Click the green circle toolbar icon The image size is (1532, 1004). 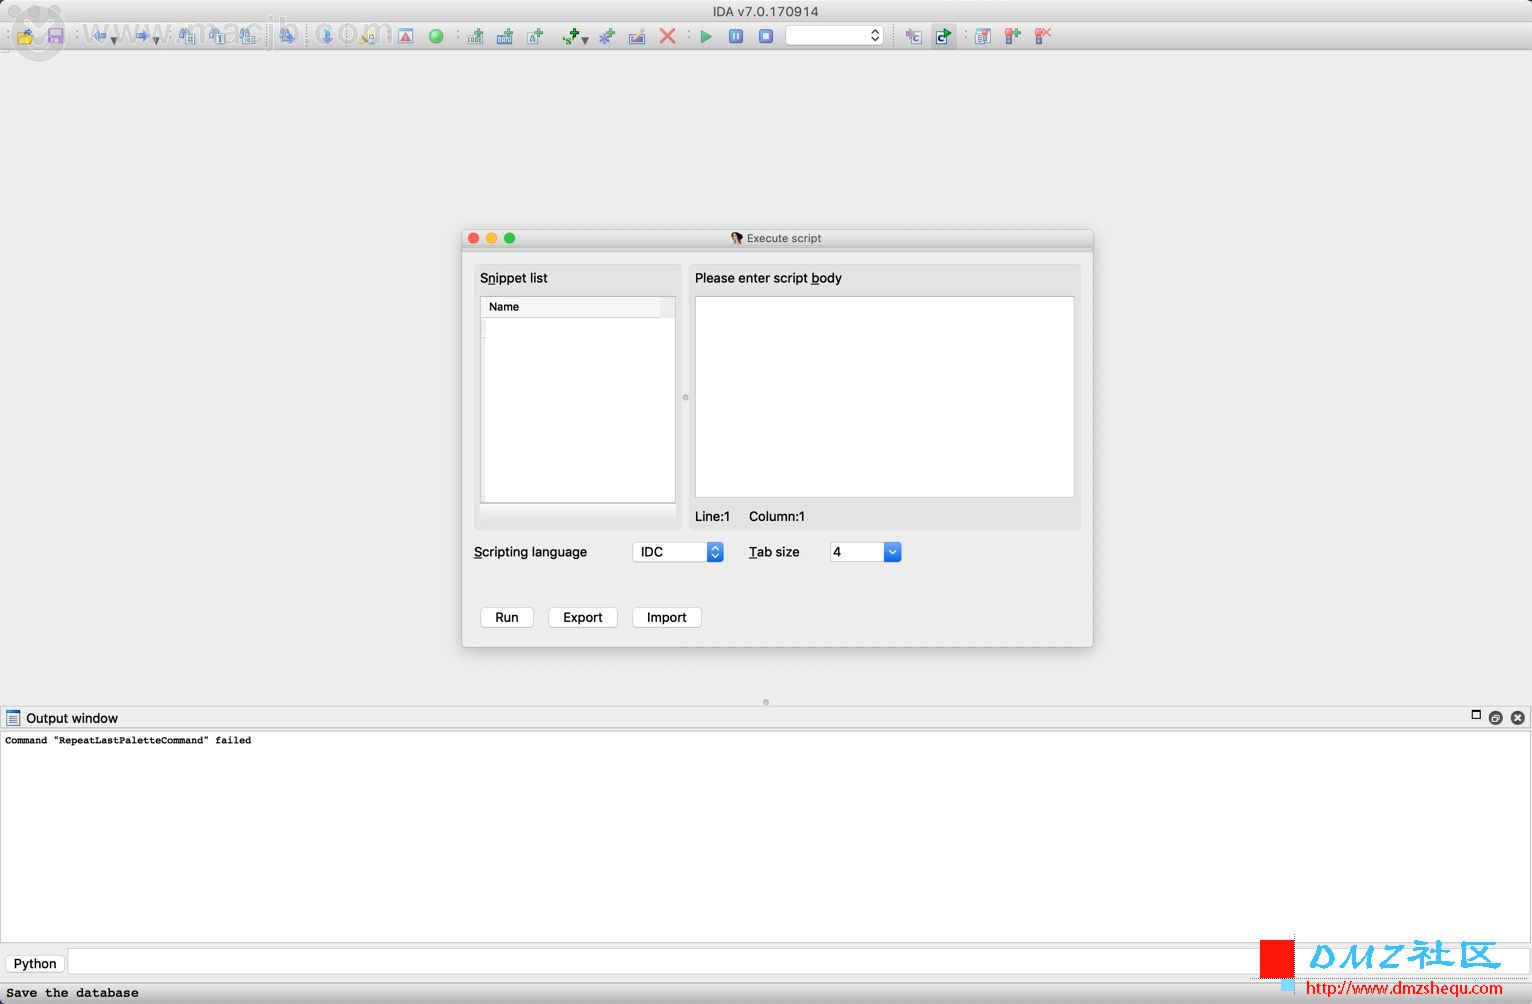(x=436, y=36)
